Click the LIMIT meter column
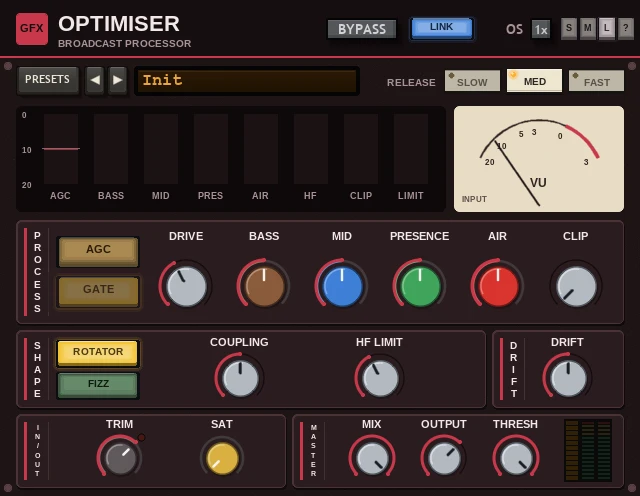 pos(411,149)
